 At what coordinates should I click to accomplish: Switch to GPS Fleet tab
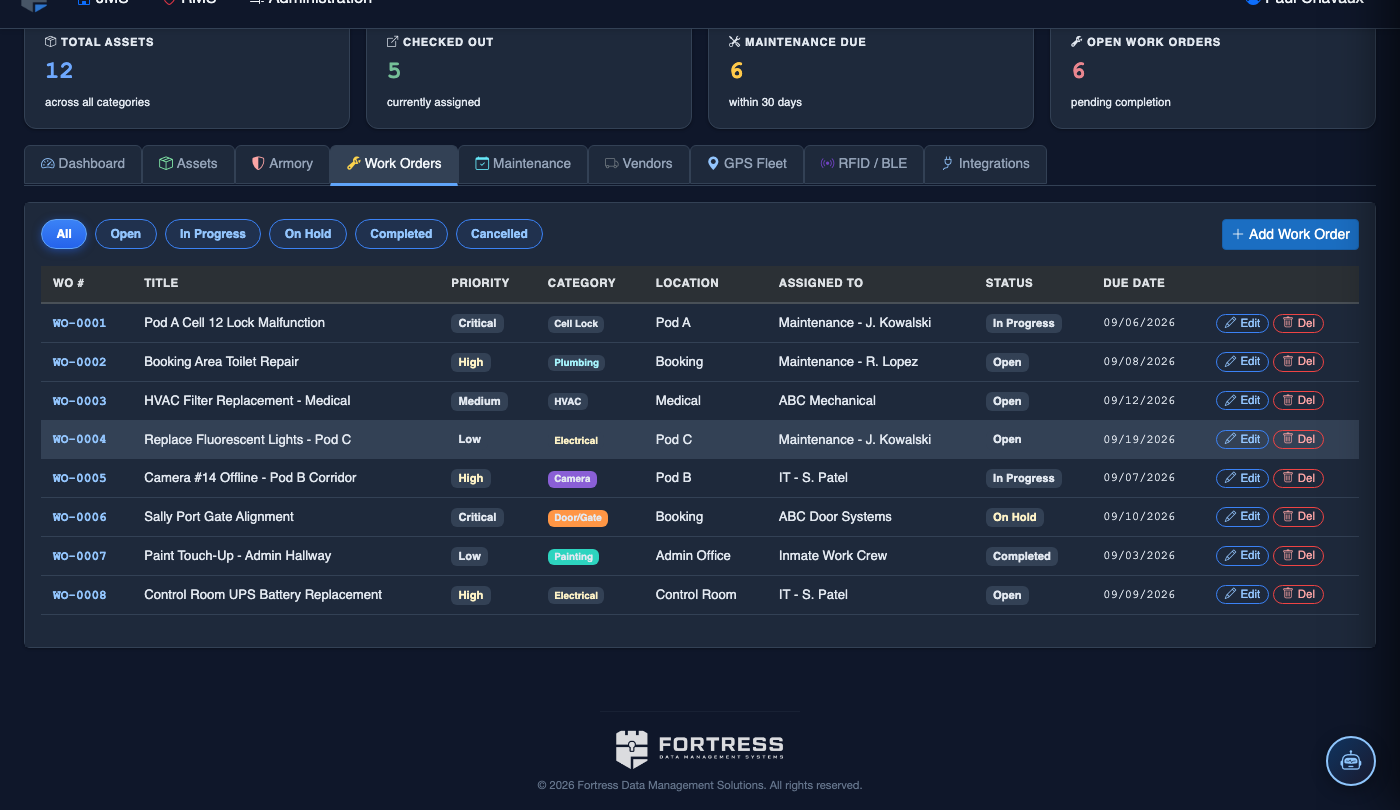point(747,164)
